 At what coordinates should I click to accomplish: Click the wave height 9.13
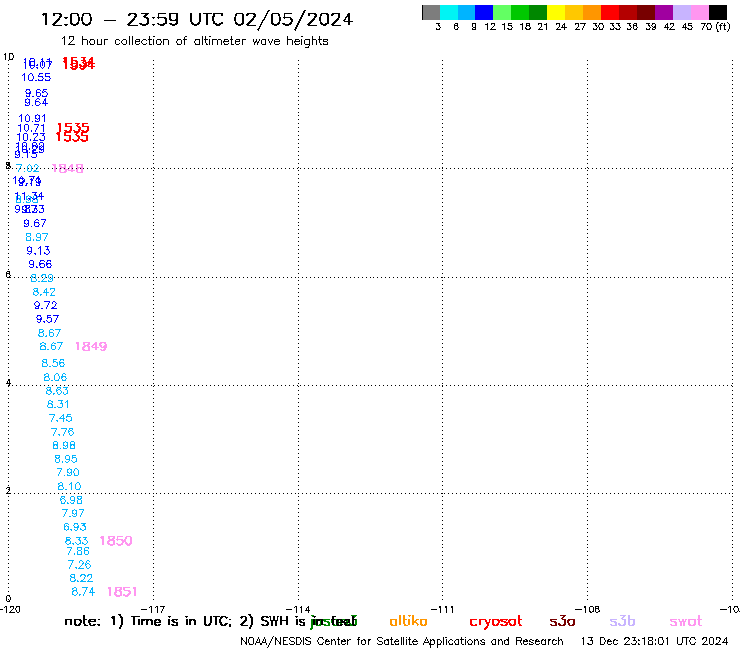pos(38,251)
